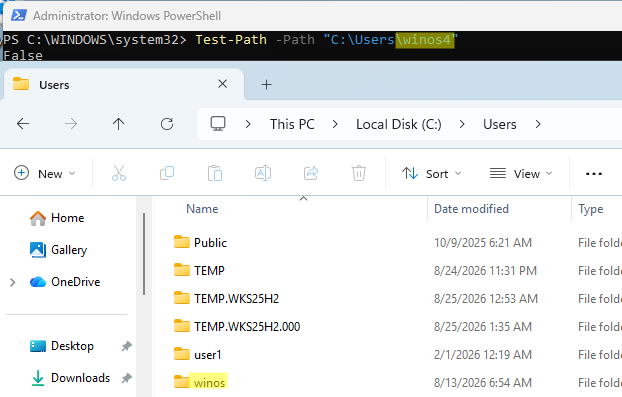Open OneDrive in the navigation pane
622x397 pixels.
[65, 282]
